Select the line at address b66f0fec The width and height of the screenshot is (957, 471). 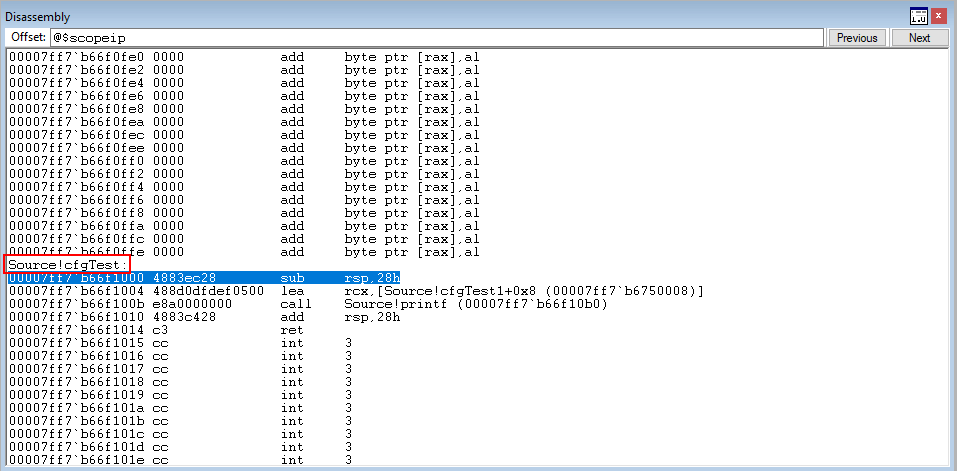244,135
